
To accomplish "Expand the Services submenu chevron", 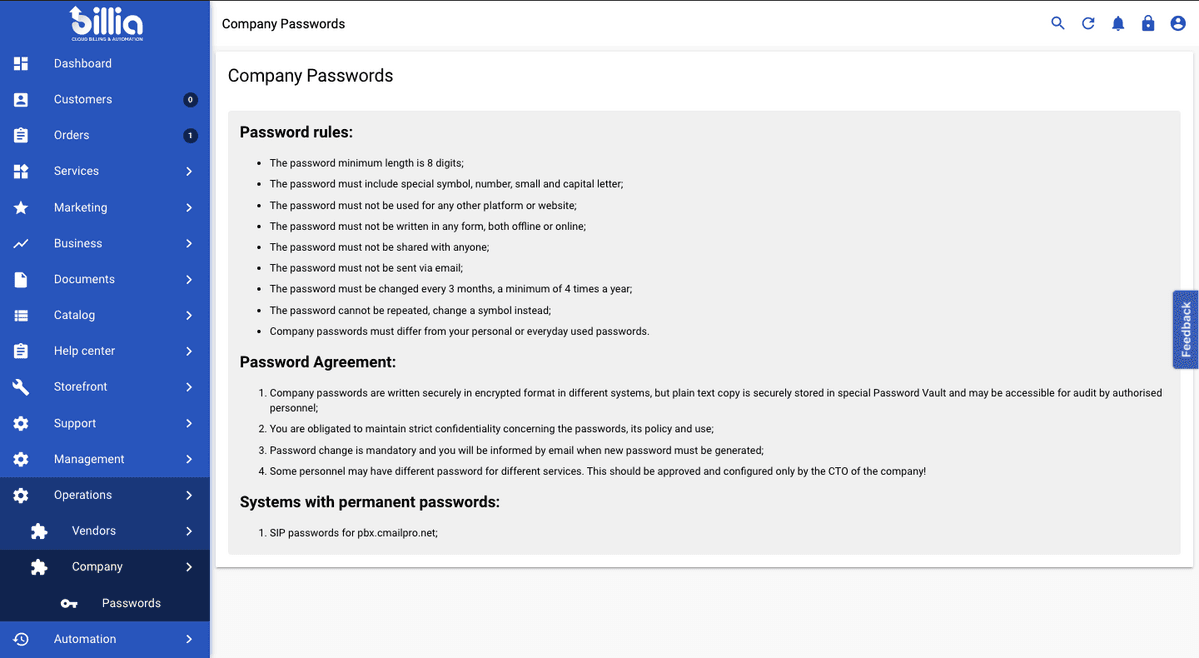I will tap(189, 172).
